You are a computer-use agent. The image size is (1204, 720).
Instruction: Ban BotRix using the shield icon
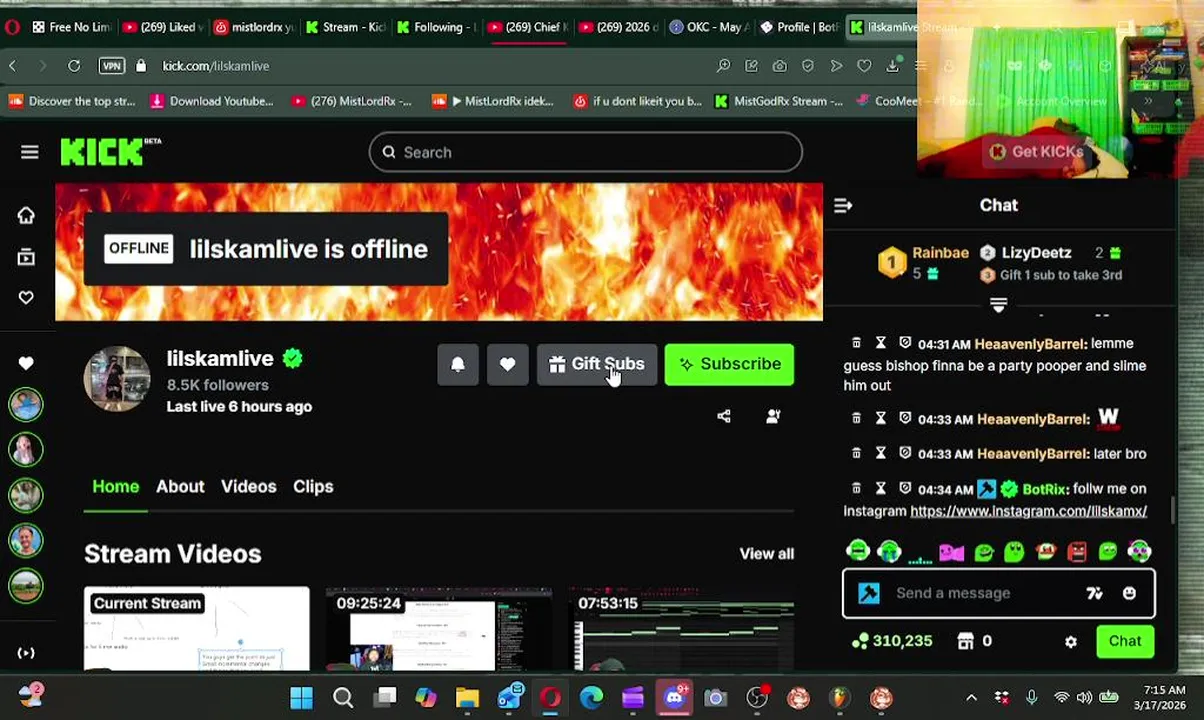905,488
